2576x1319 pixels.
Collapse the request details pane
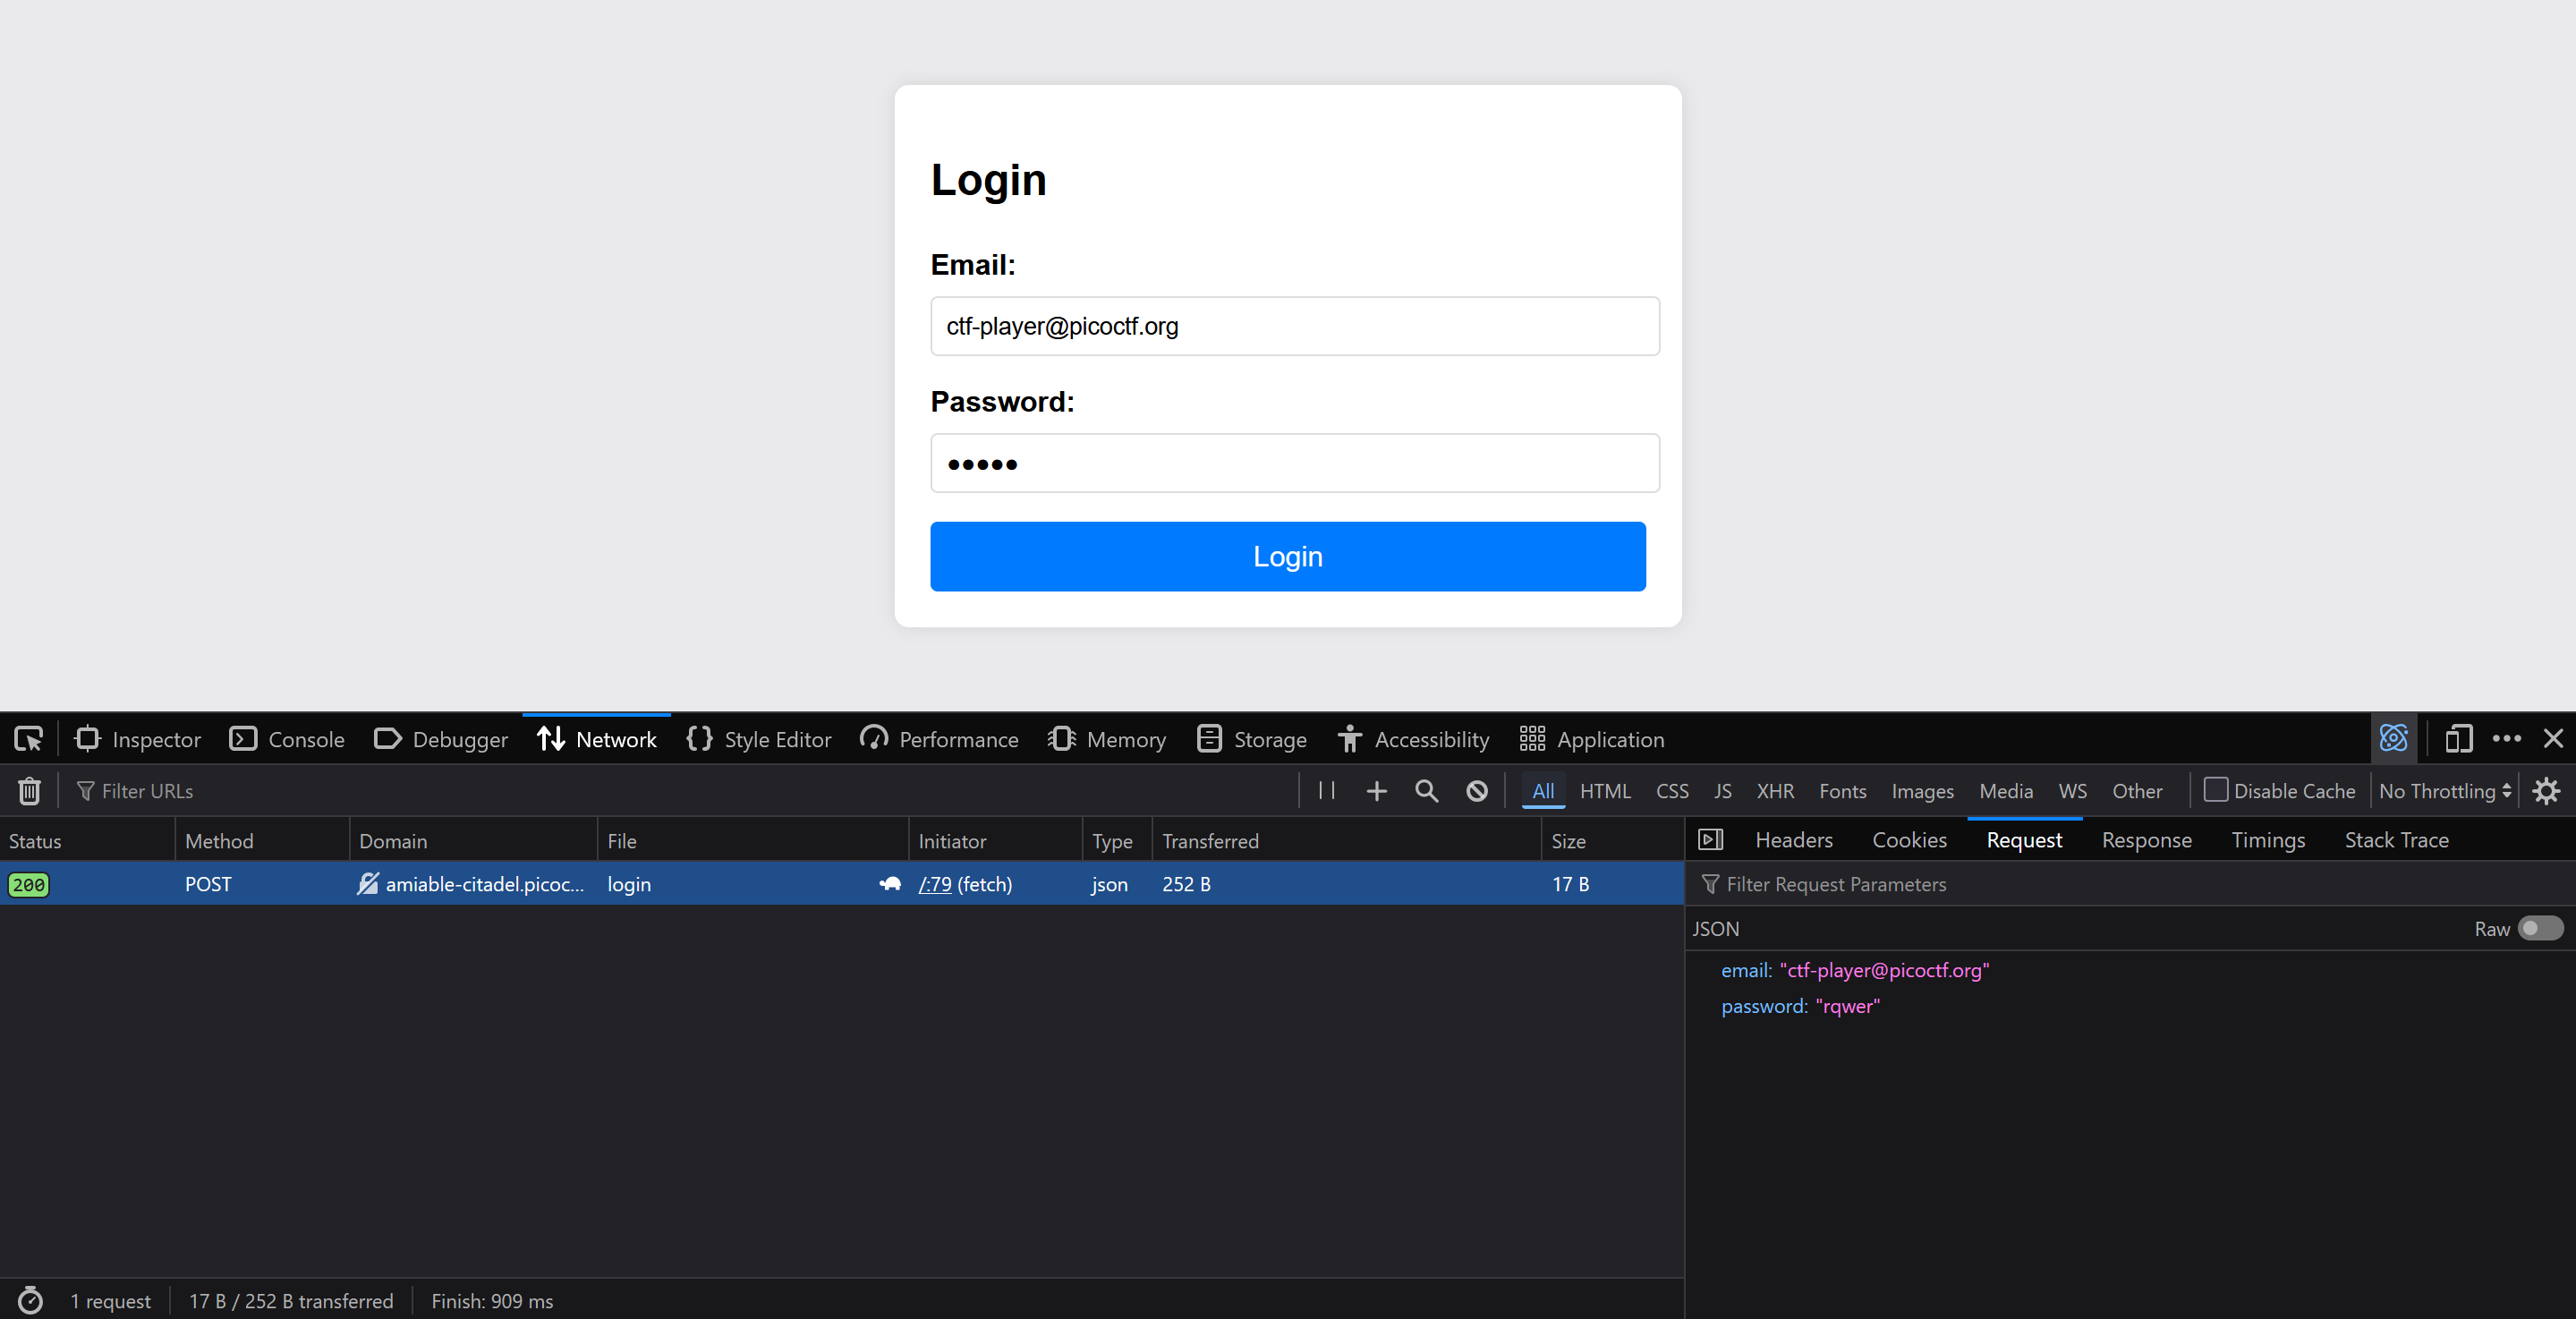[x=1710, y=840]
